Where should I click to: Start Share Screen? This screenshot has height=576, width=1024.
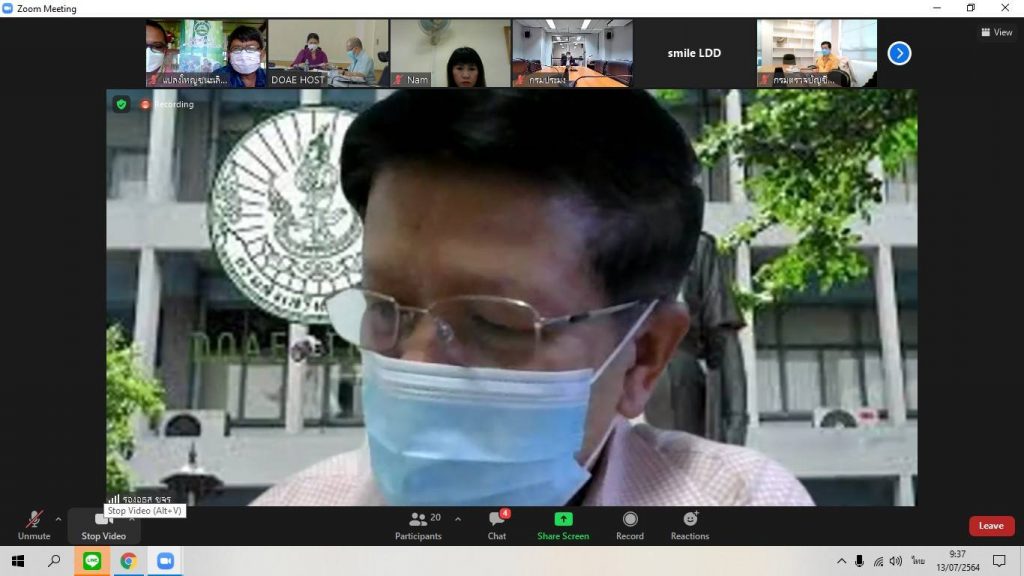point(563,524)
